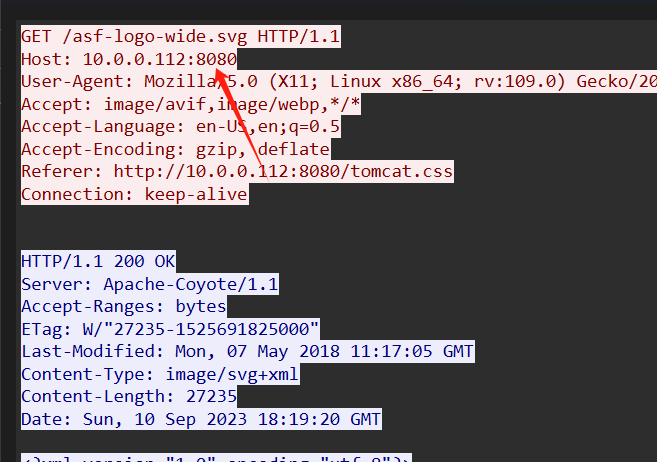Select the Content-Type: image/svg+xml line

pyautogui.click(x=160, y=374)
